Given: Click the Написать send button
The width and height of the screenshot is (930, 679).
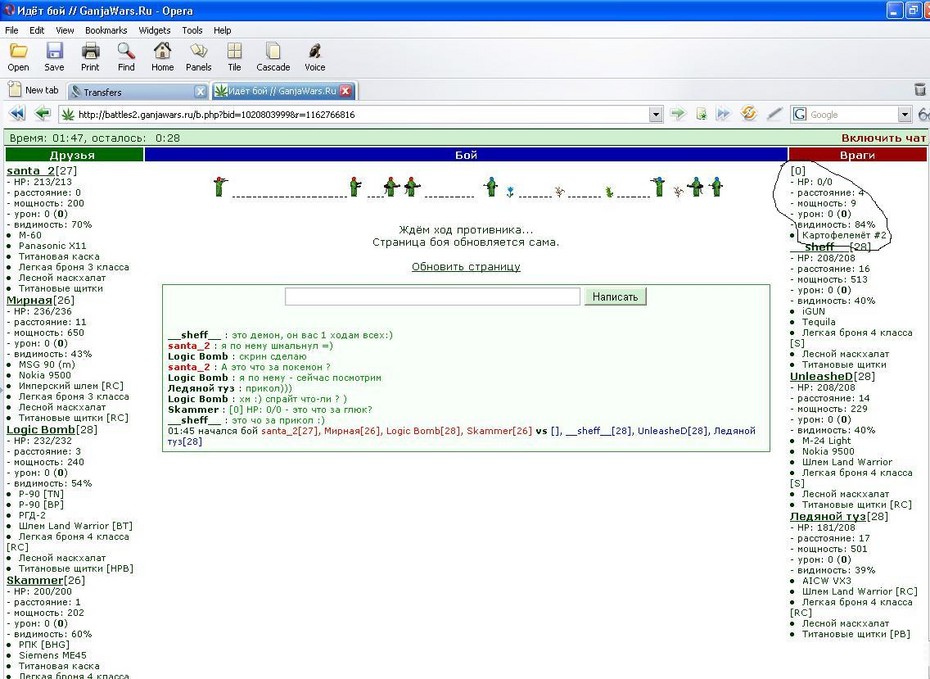Looking at the screenshot, I should click(x=615, y=297).
